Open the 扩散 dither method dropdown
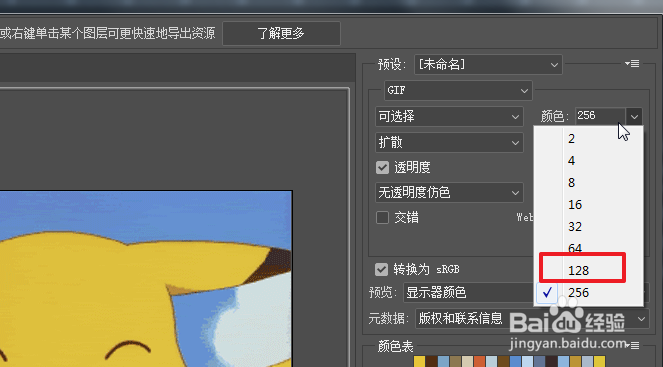Image resolution: width=663 pixels, height=367 pixels. point(449,142)
